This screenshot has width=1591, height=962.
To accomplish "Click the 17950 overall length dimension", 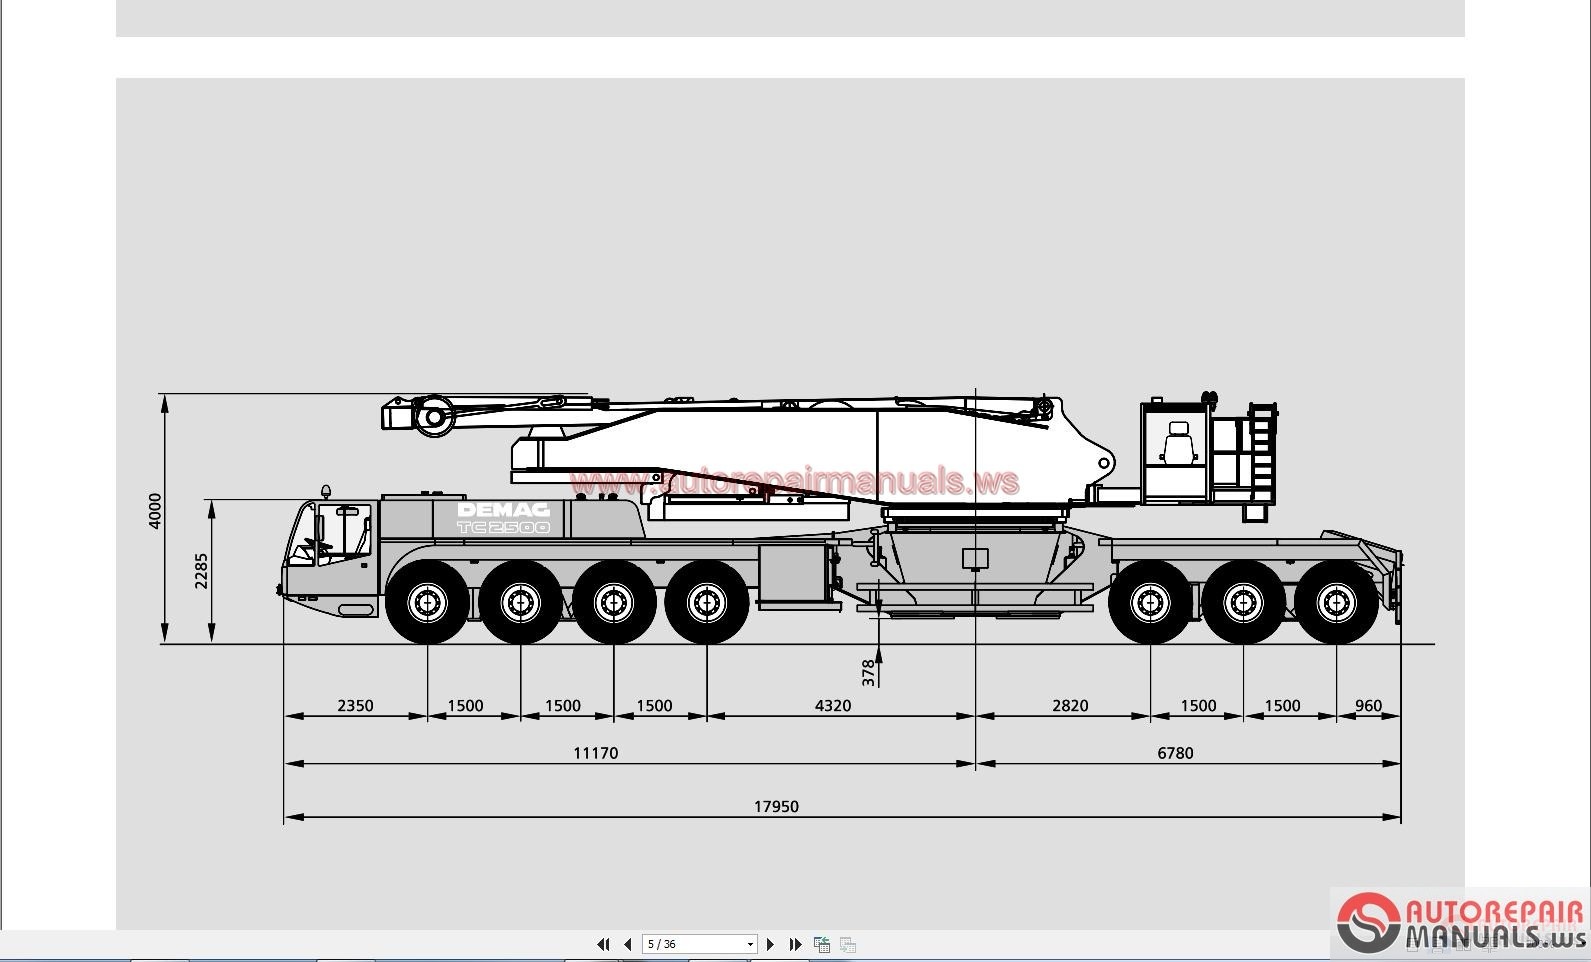I will tap(776, 806).
